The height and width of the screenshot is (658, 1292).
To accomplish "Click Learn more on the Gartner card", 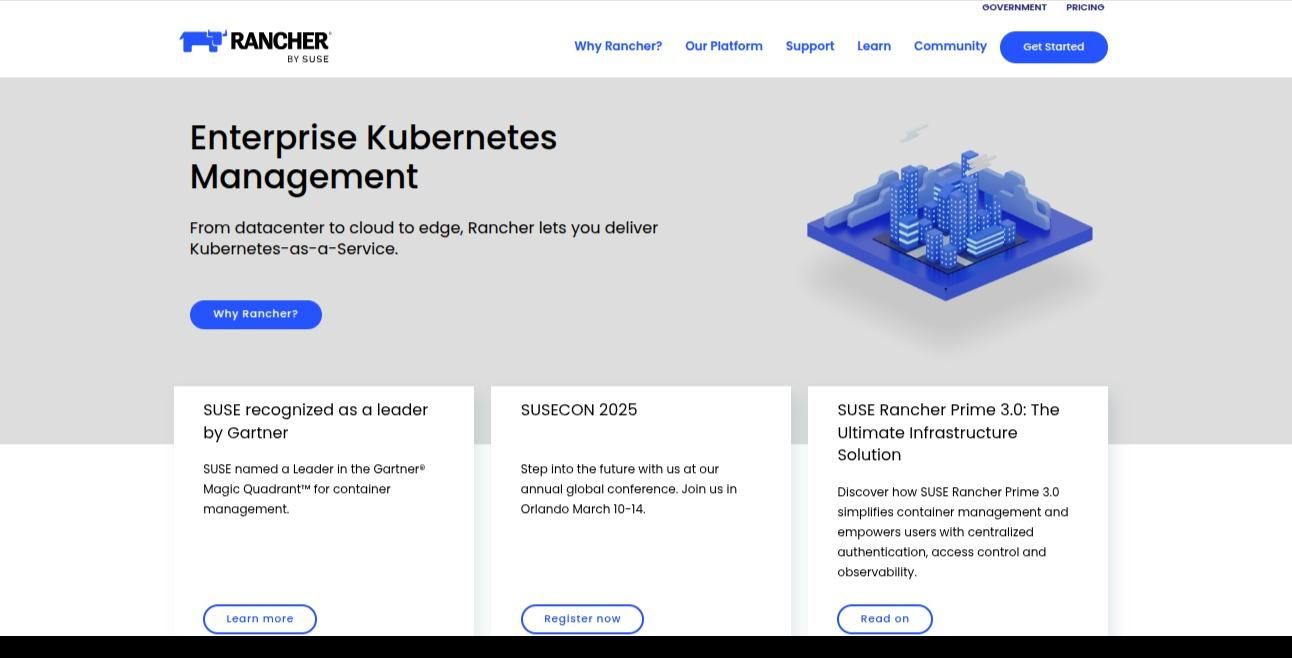I will (260, 619).
